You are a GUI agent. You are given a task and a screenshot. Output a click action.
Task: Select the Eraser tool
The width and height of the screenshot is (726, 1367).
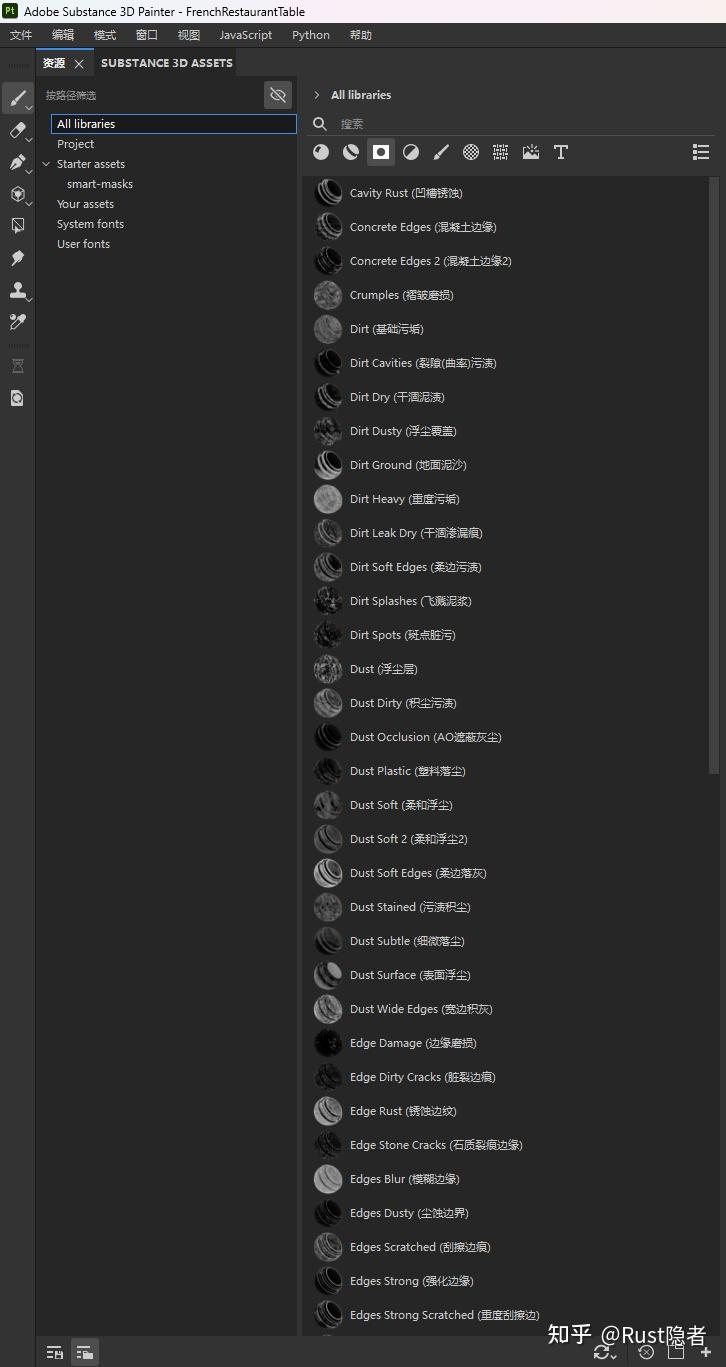tap(17, 130)
